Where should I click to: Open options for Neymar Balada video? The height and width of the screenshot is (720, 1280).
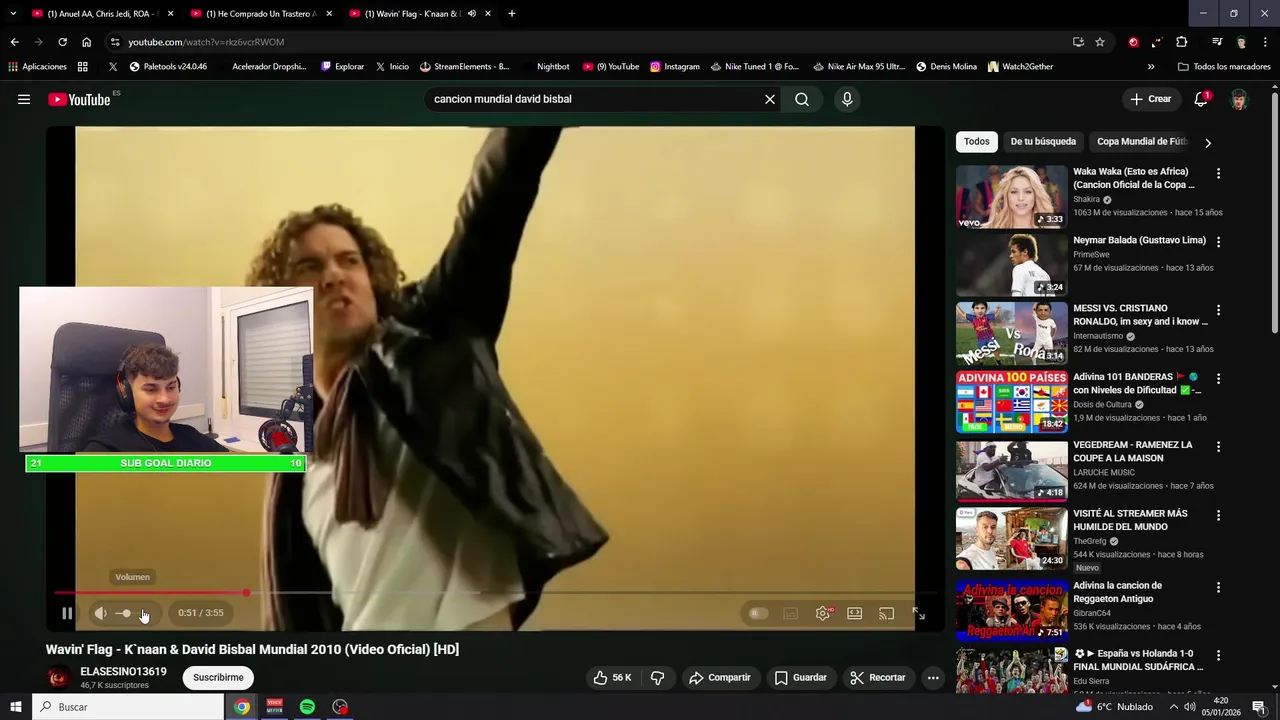(1218, 242)
